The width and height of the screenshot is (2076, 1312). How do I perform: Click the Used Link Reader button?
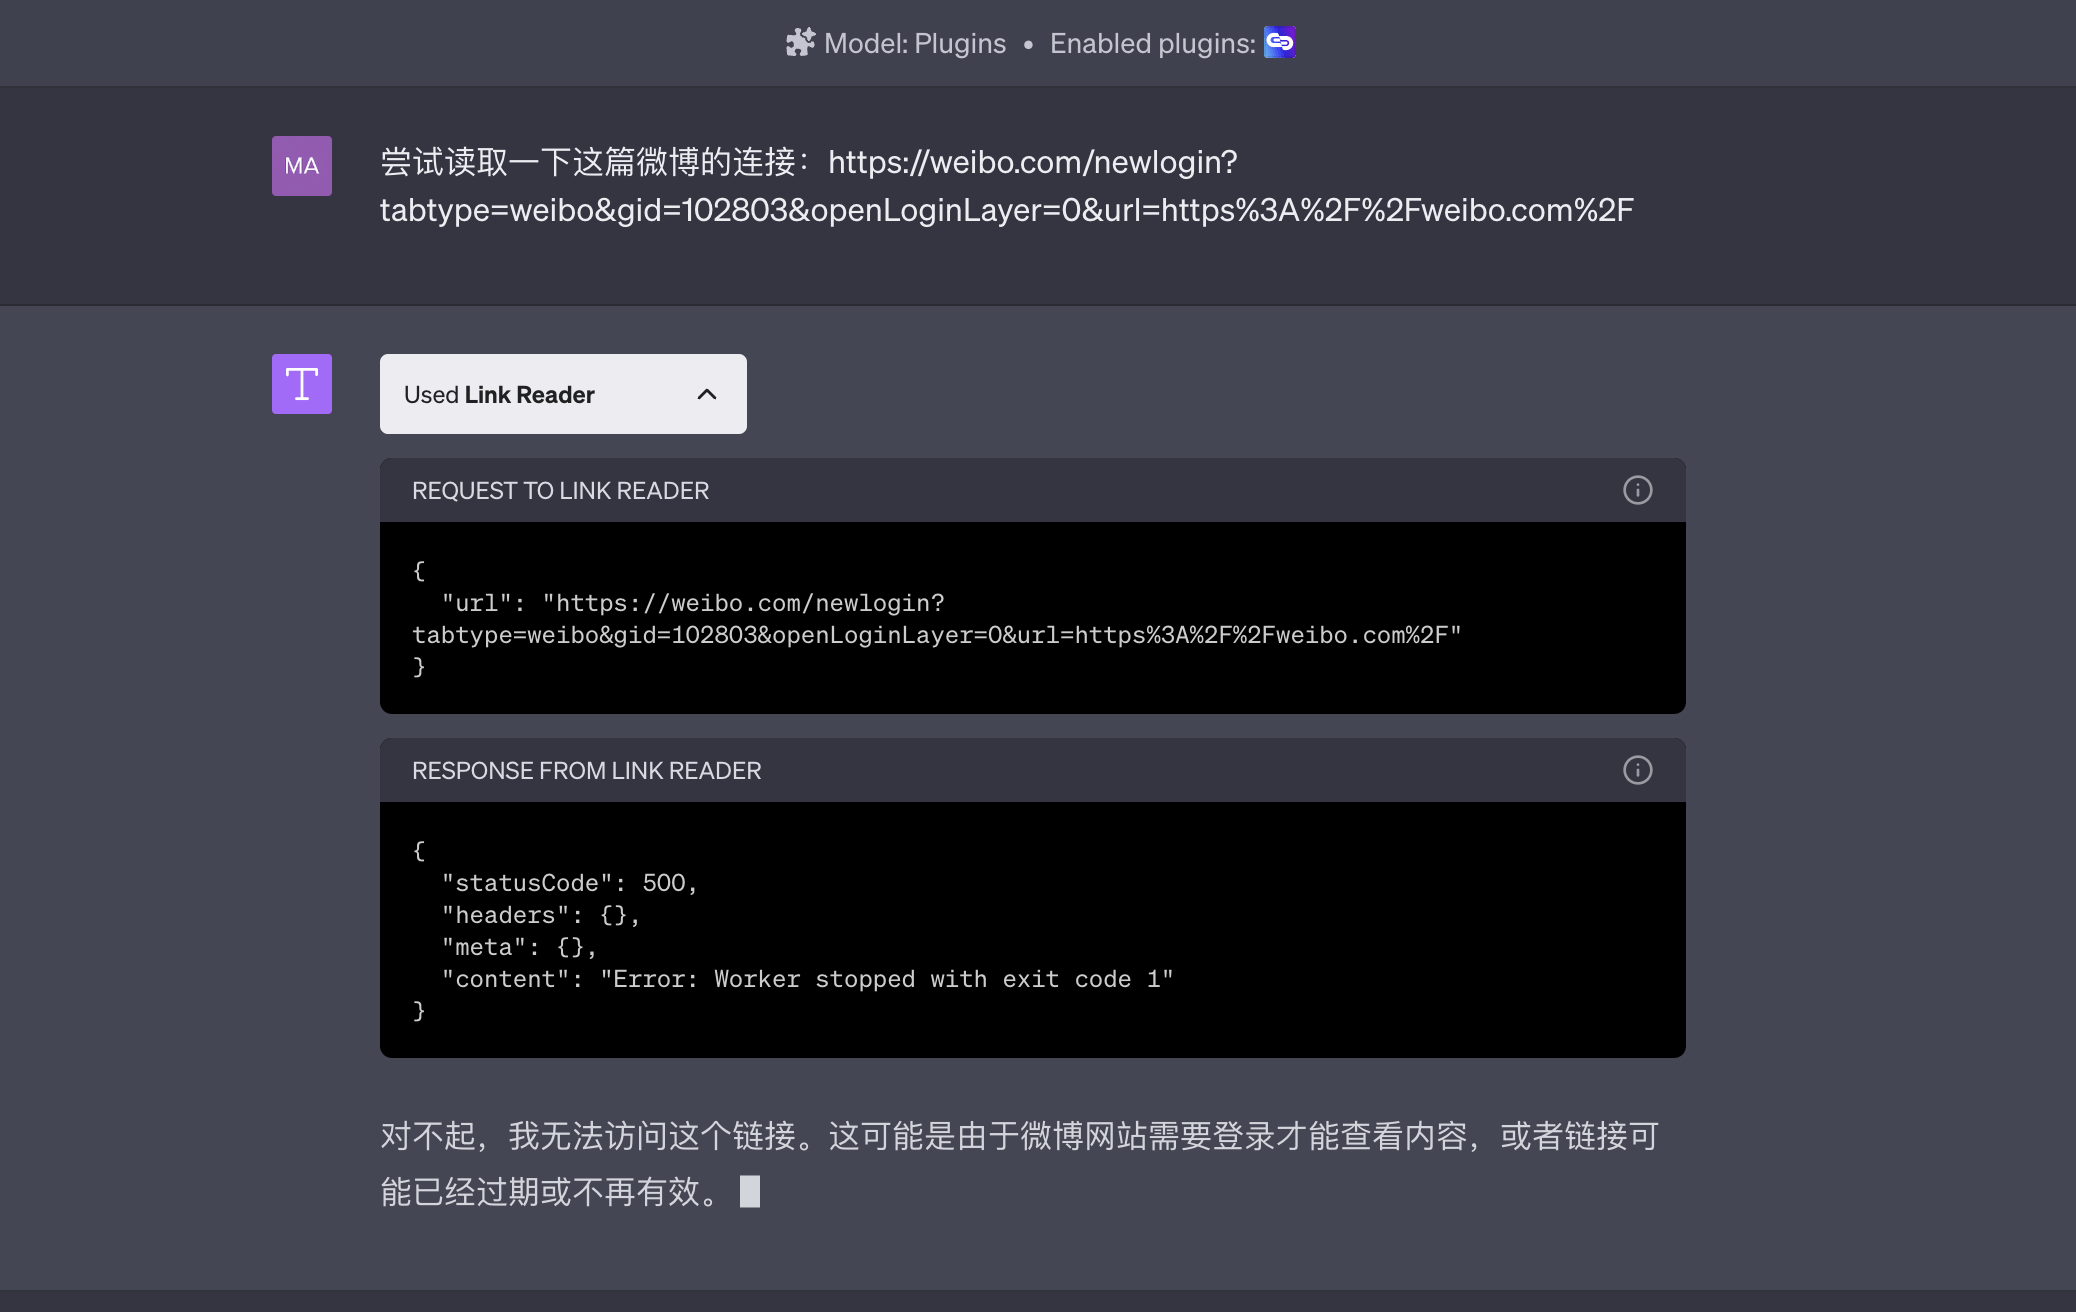563,394
